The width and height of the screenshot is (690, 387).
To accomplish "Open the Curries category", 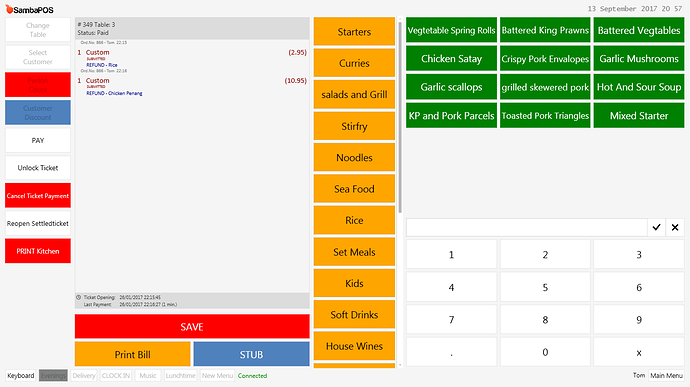I will point(354,63).
